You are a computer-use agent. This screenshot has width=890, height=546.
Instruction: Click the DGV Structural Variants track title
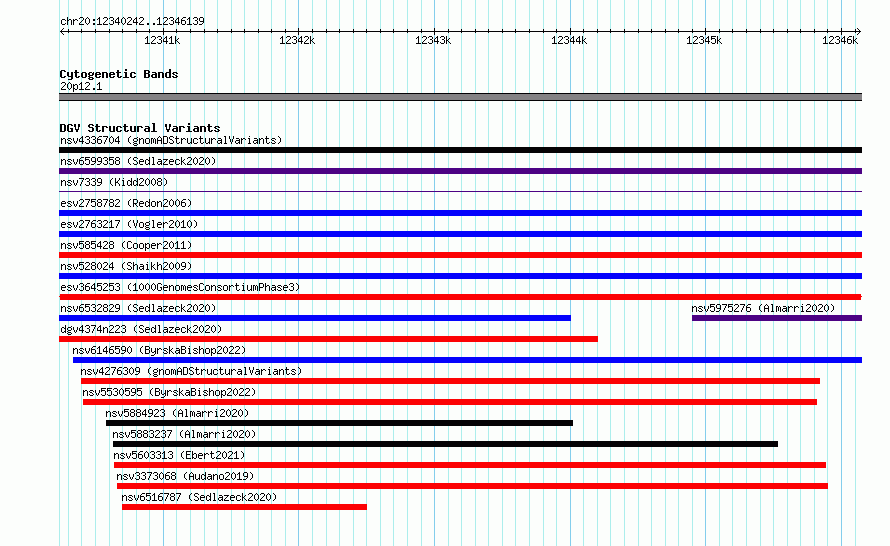point(140,128)
